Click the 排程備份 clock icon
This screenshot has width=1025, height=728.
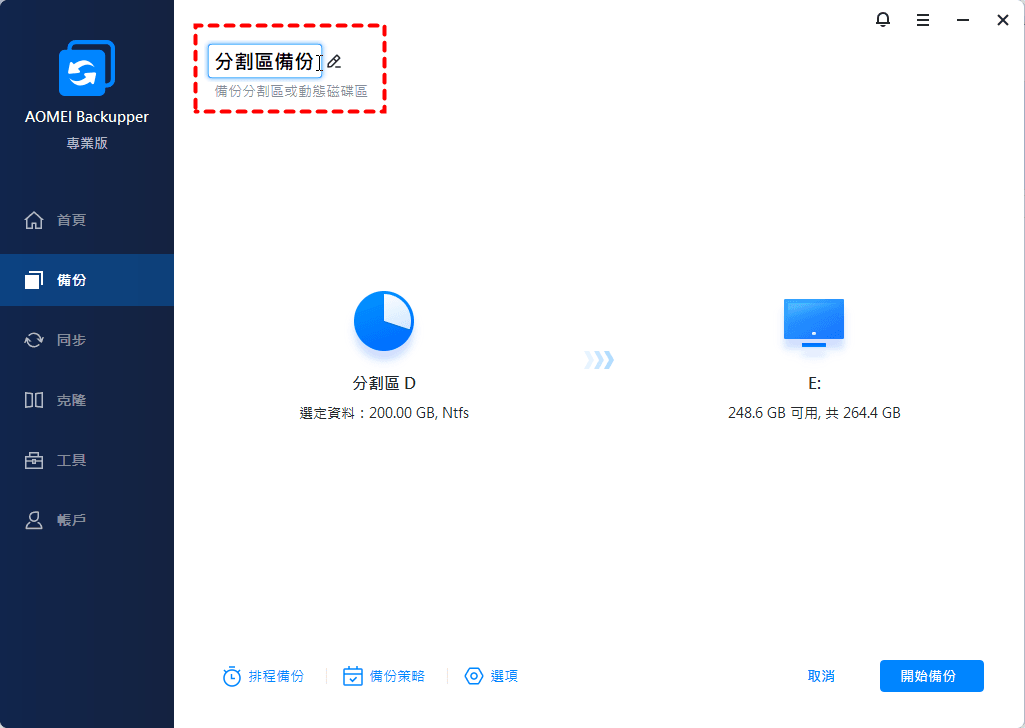tap(231, 676)
